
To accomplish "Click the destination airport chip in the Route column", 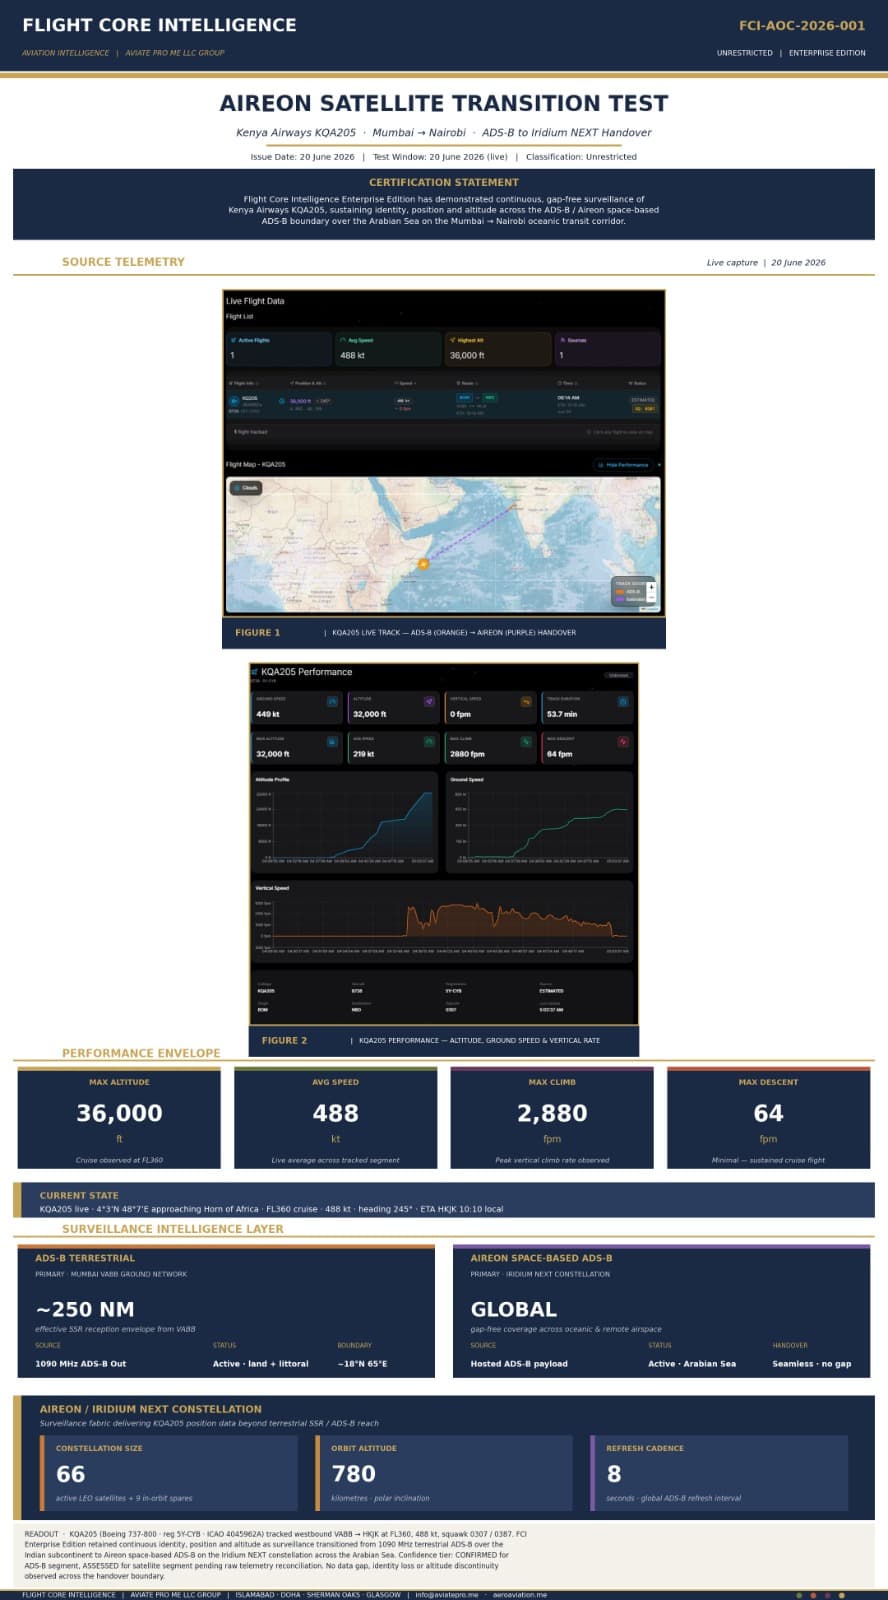I will tap(490, 398).
